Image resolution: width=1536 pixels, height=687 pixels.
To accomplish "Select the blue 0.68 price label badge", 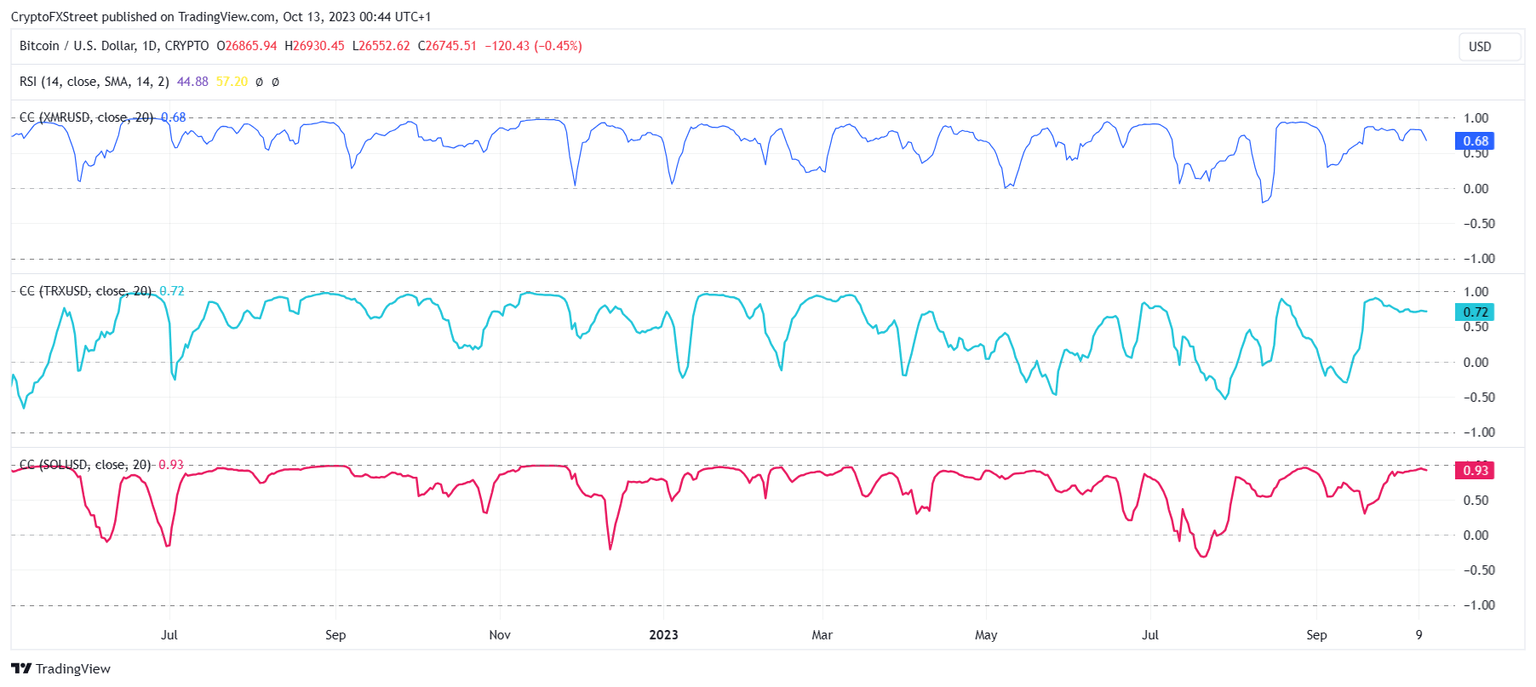I will point(1473,141).
